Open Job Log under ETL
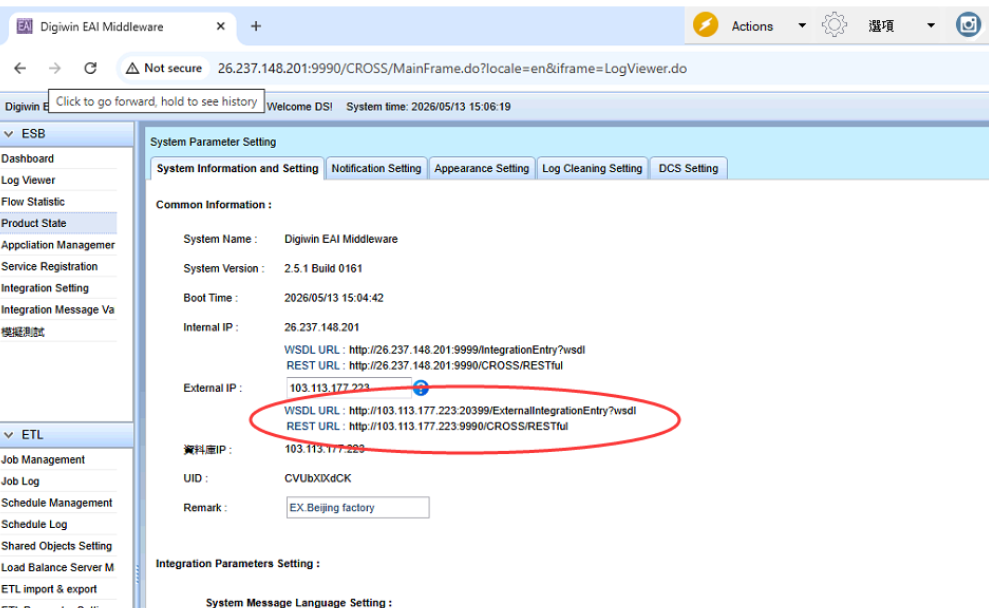 pyautogui.click(x=20, y=481)
